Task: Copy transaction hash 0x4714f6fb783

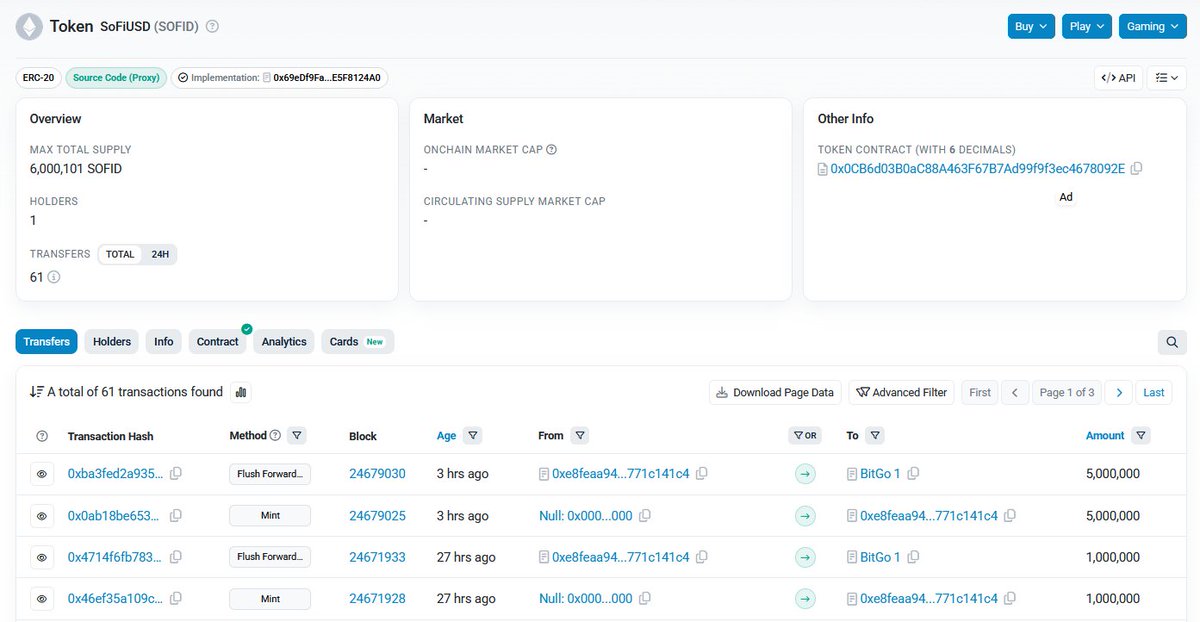Action: [176, 557]
